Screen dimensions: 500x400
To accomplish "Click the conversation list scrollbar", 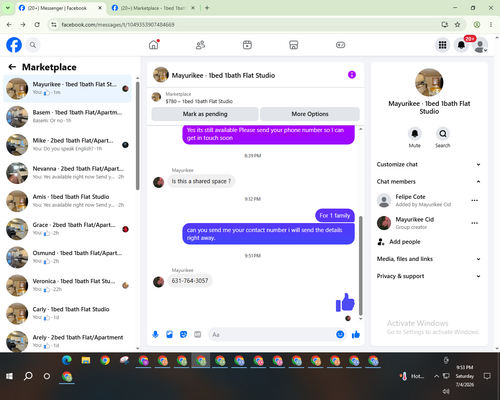I will pyautogui.click(x=137, y=135).
